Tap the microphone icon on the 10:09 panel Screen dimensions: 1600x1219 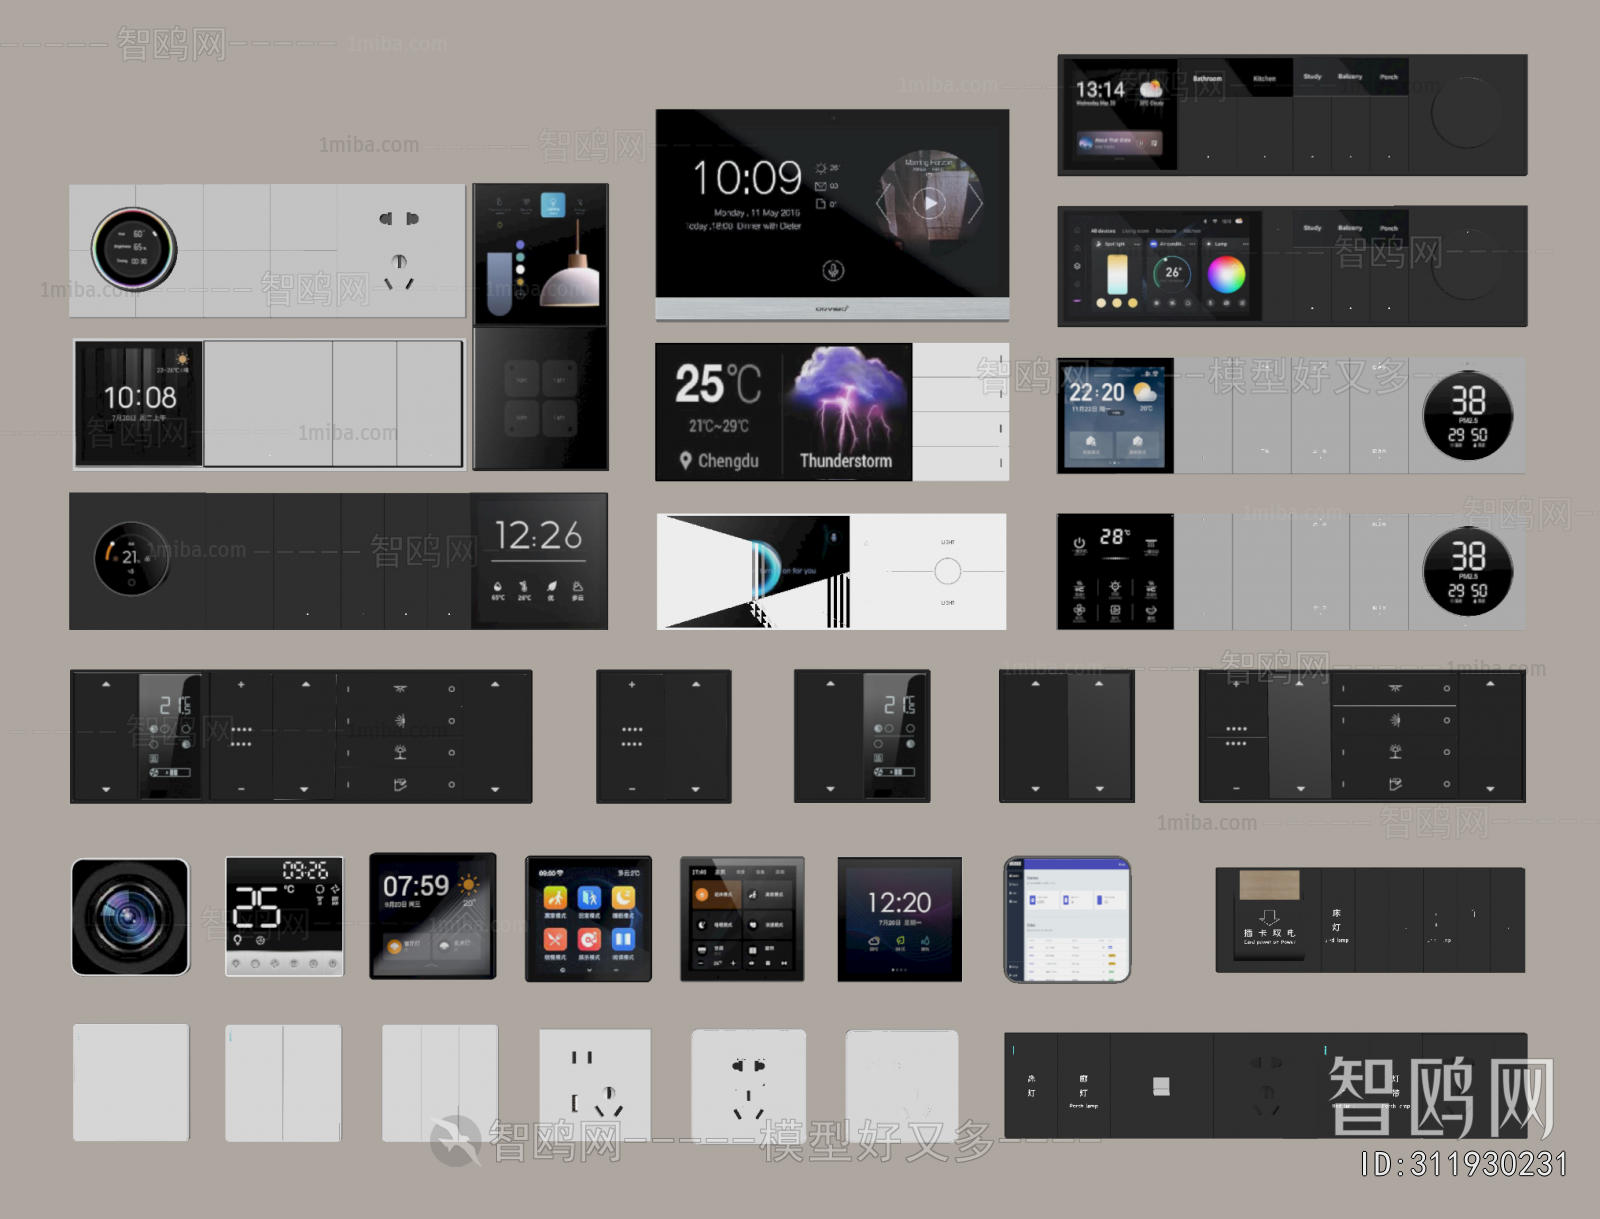point(833,270)
